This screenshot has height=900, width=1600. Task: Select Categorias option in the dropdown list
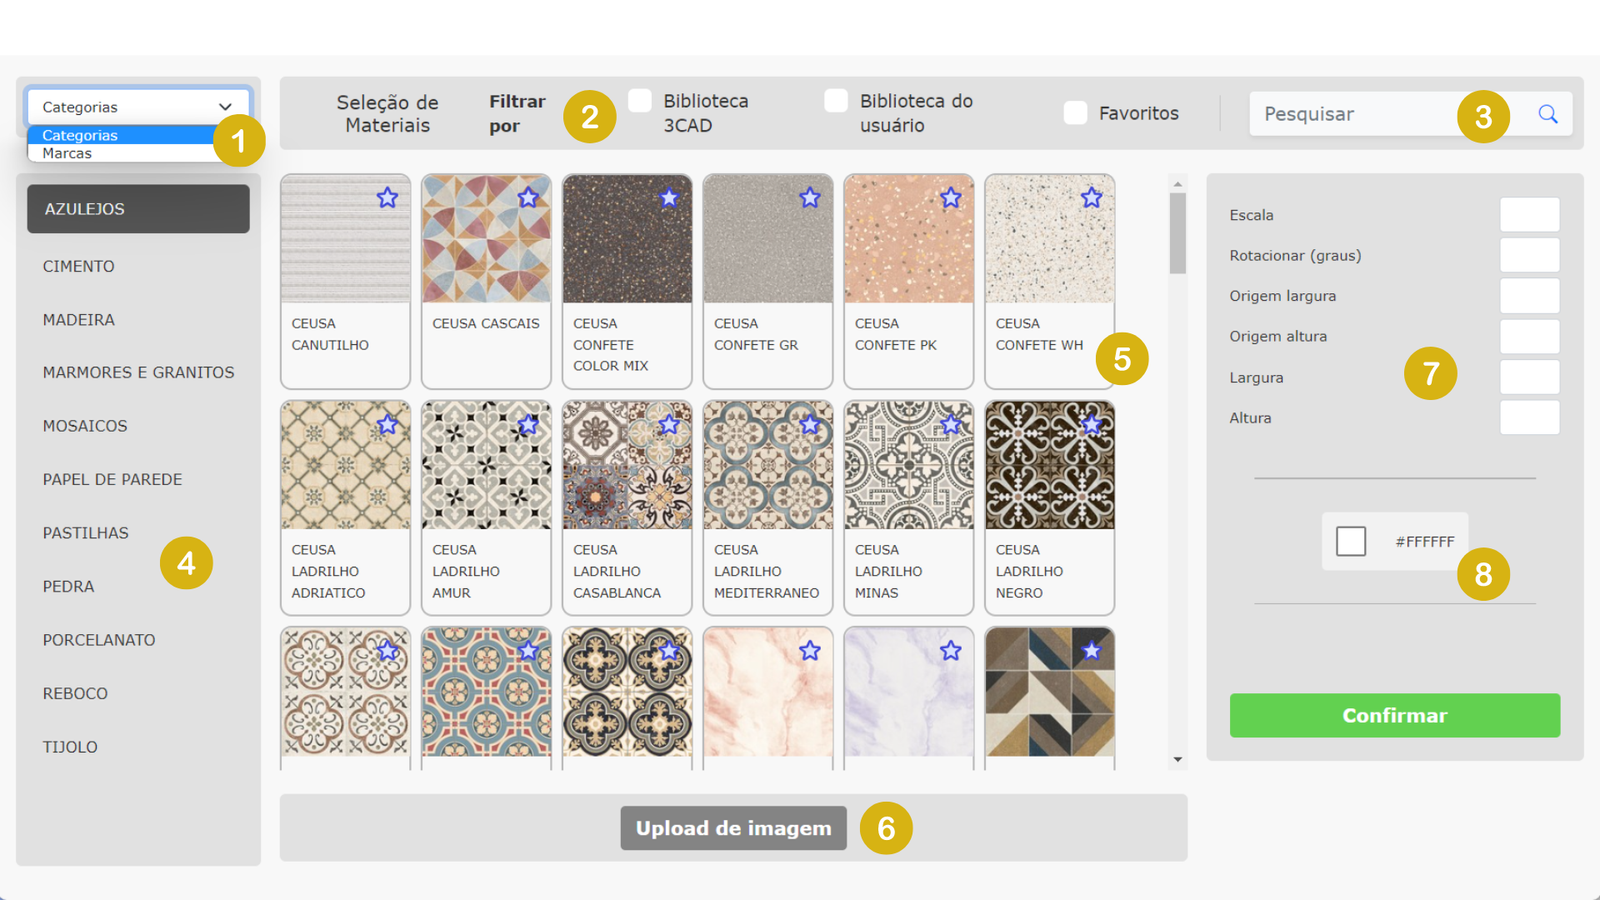(x=80, y=135)
